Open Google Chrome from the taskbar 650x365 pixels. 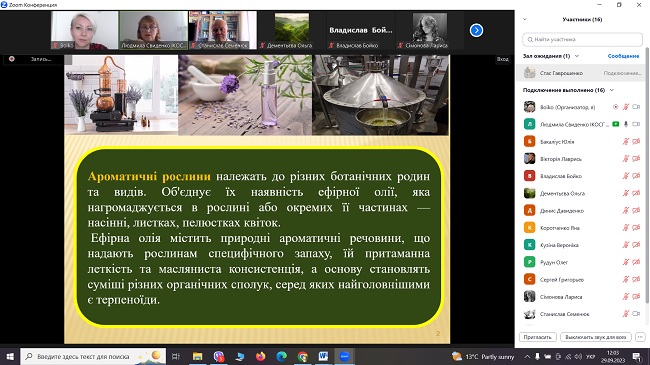(x=303, y=356)
